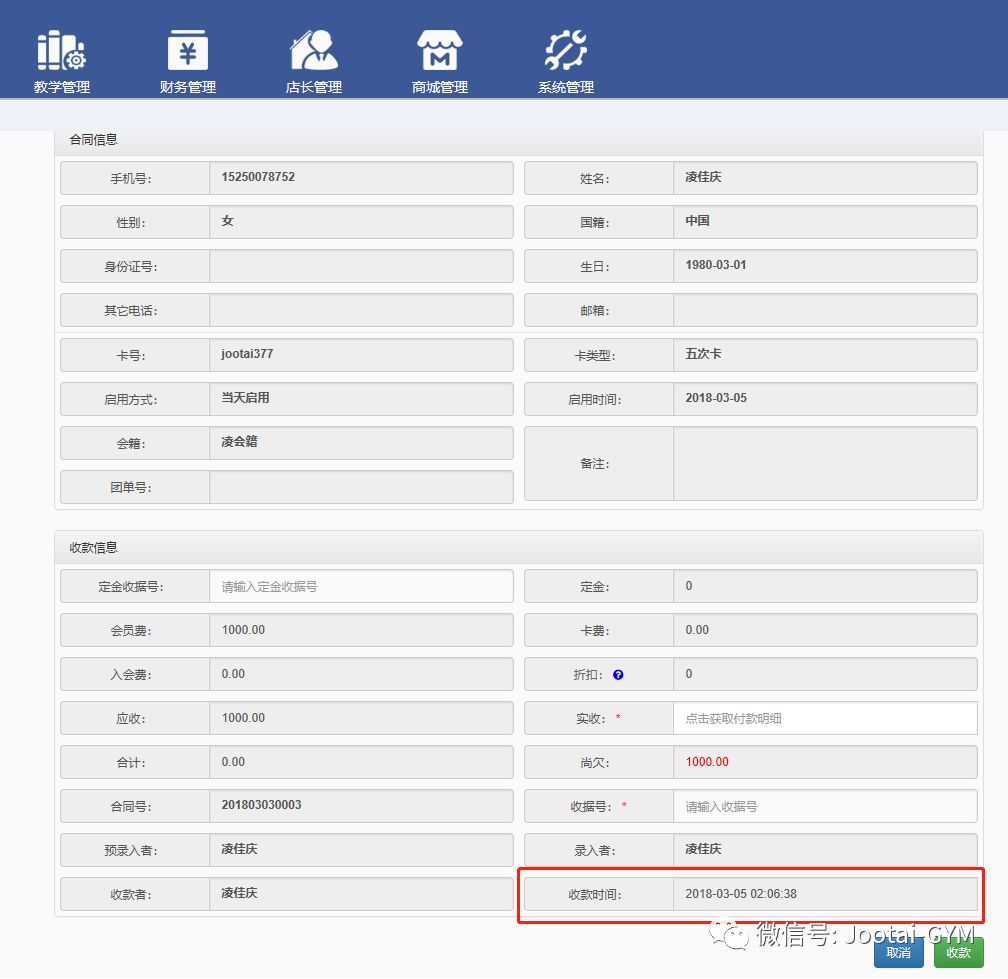Open the 教学管理 books icon

[61, 49]
